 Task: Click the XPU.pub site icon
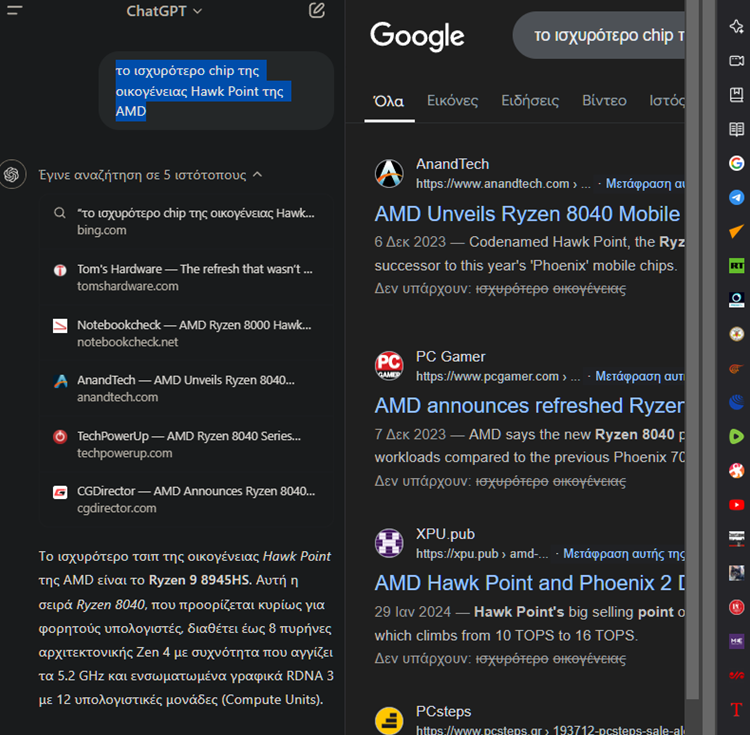point(389,543)
